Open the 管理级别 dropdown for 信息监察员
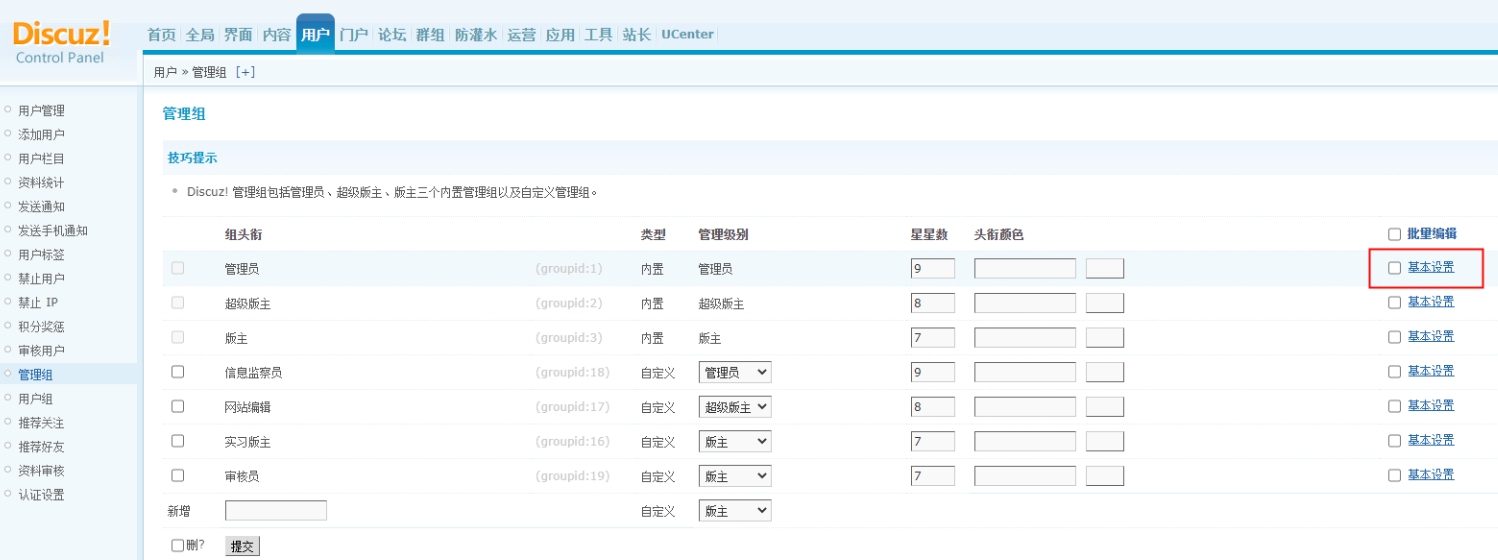This screenshot has height=560, width=1498. (735, 372)
